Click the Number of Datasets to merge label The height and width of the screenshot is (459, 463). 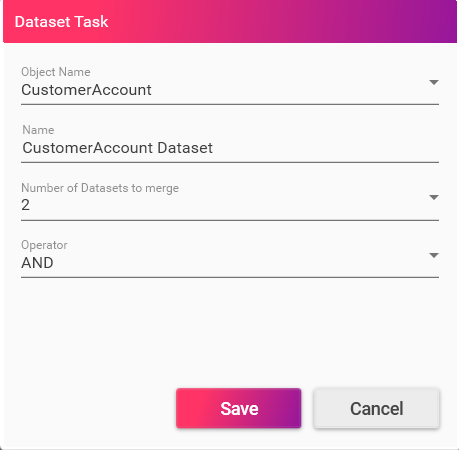pos(100,188)
